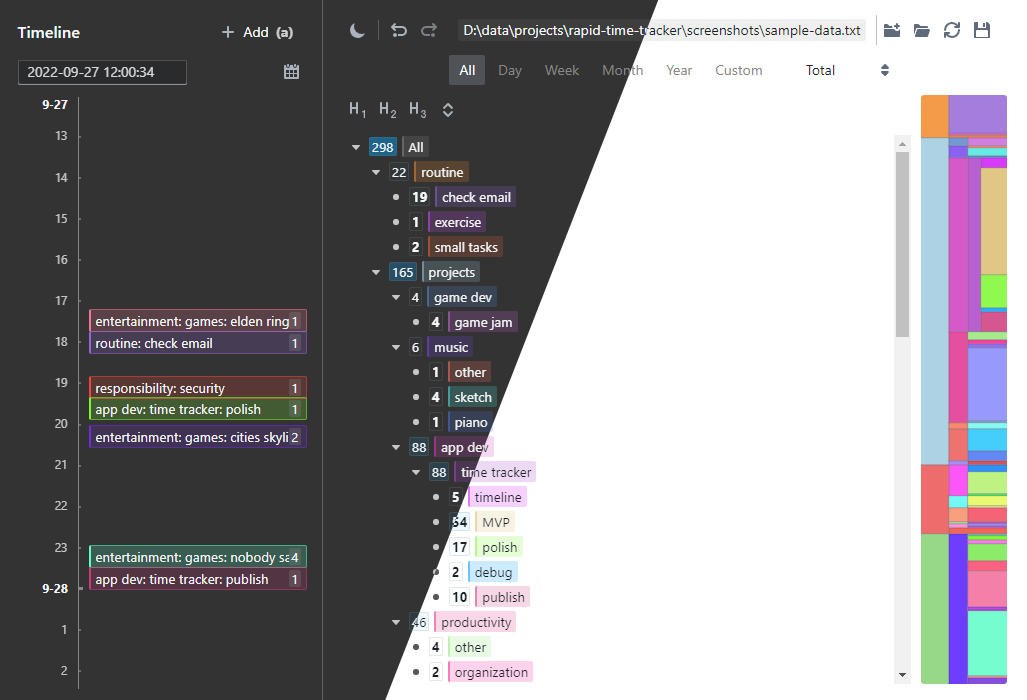The width and height of the screenshot is (1027, 700).
Task: Collapse the time tracker node
Action: (x=416, y=472)
